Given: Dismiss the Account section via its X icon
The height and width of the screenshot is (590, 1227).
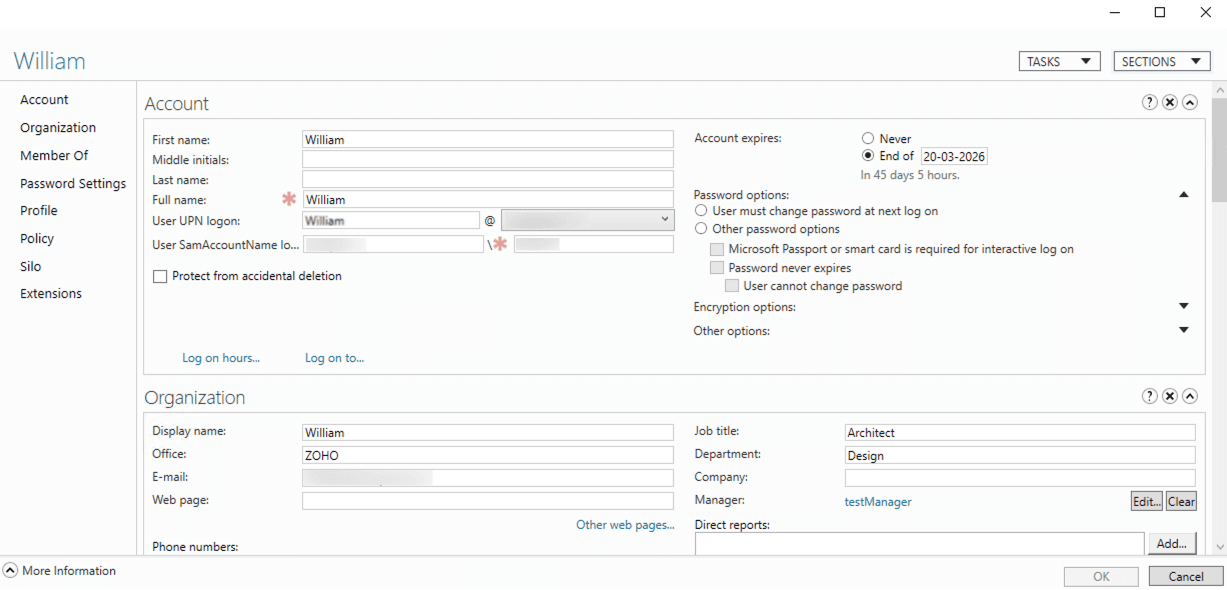Looking at the screenshot, I should [1169, 101].
